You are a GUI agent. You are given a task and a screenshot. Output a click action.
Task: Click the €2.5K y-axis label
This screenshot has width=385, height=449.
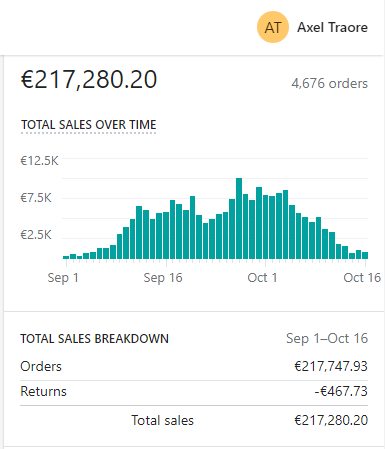(x=36, y=235)
